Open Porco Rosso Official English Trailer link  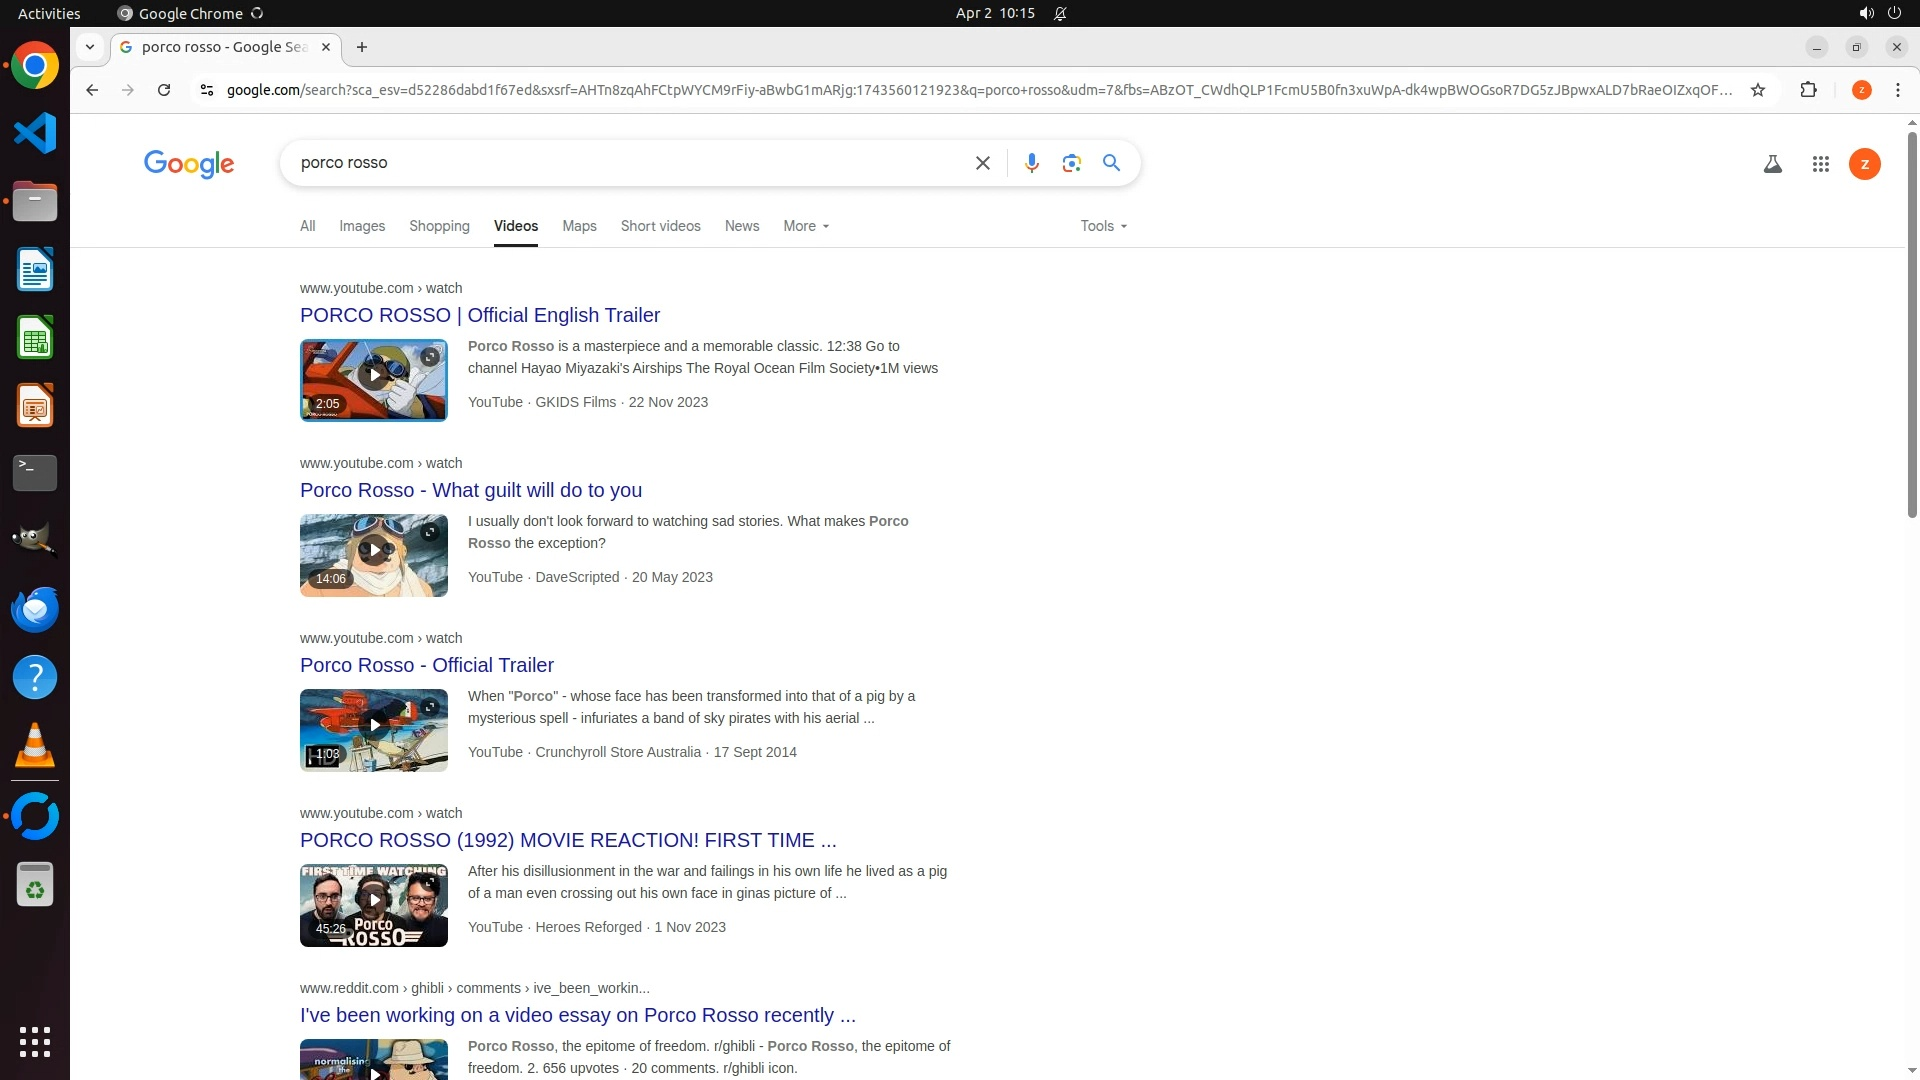(x=480, y=315)
